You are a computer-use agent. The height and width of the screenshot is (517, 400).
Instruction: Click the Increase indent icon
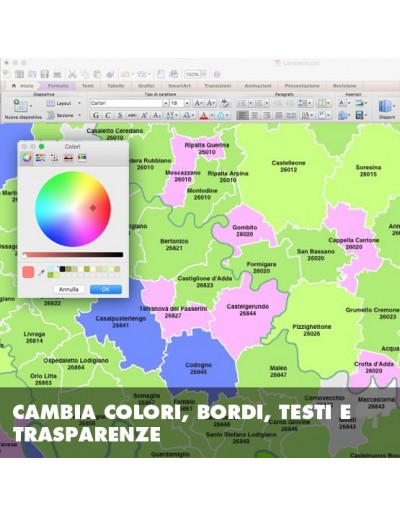(x=289, y=103)
